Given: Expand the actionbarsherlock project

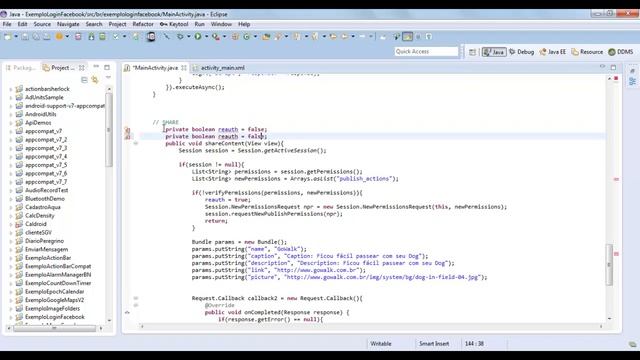Looking at the screenshot, I should pos(11,89).
